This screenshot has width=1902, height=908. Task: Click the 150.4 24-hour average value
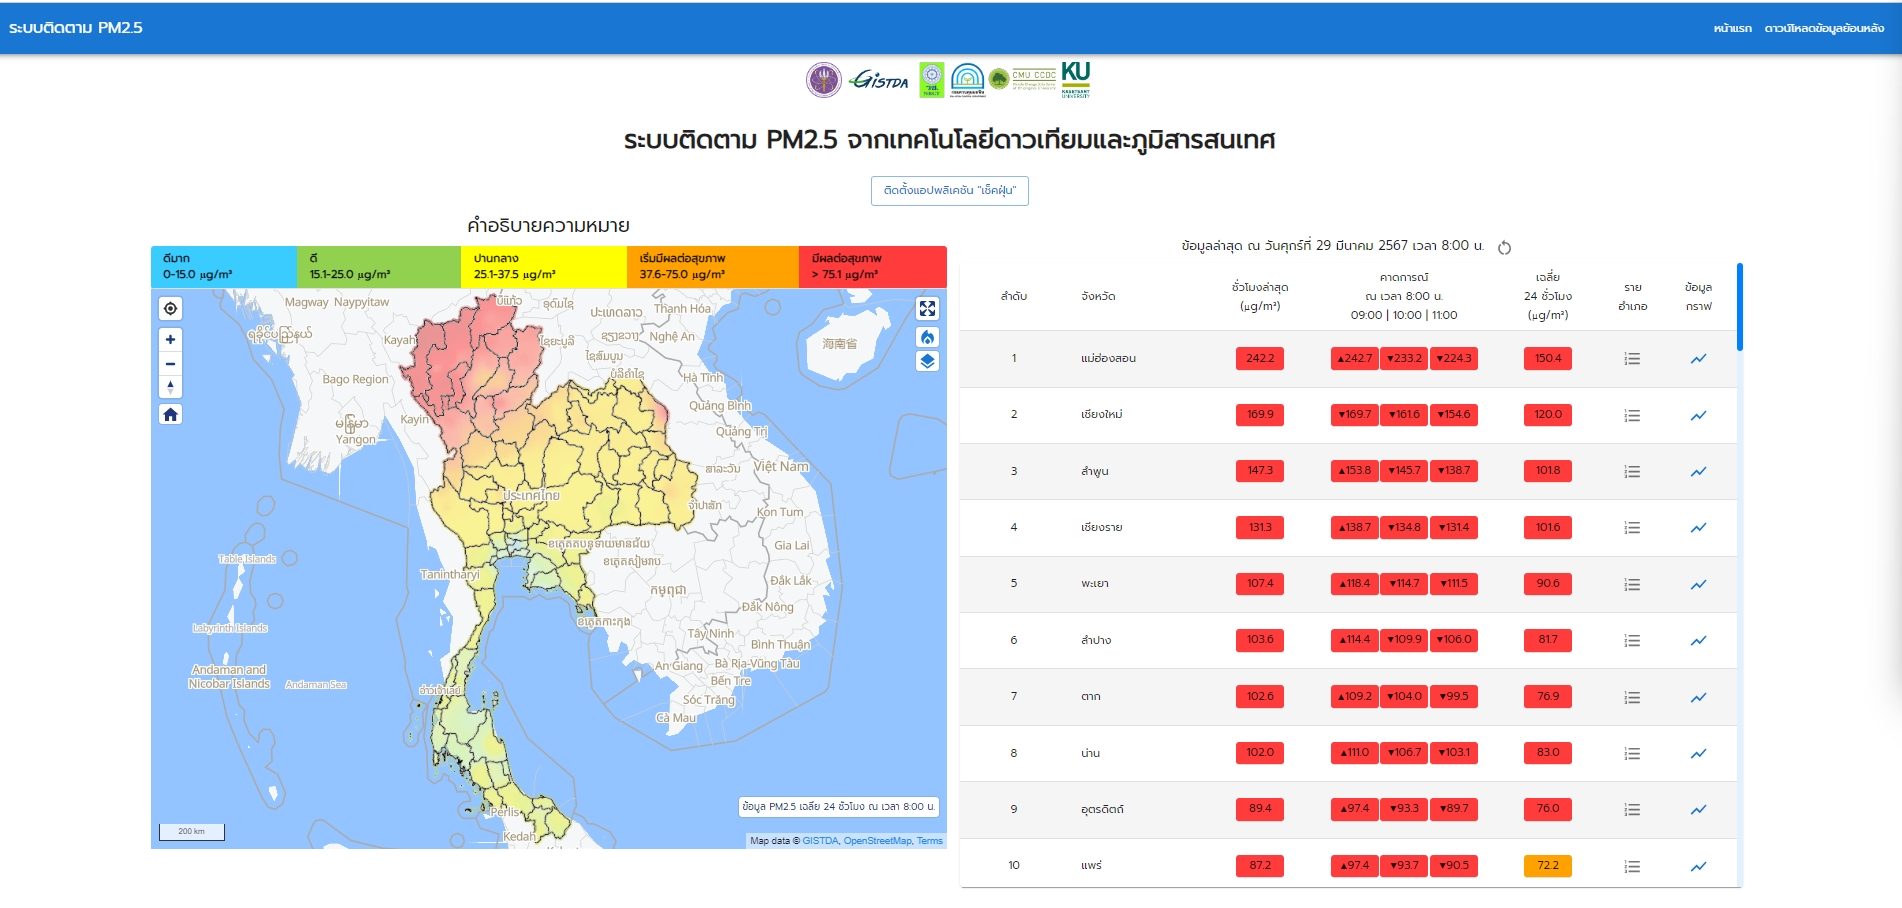[1547, 358]
